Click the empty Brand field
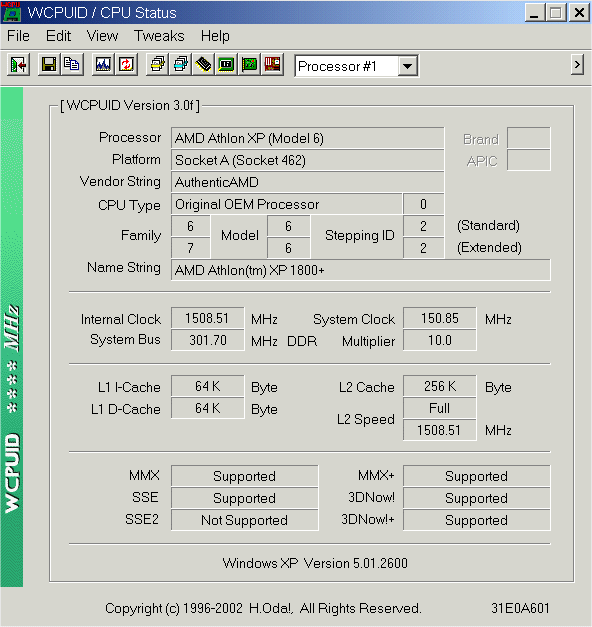 pos(528,138)
